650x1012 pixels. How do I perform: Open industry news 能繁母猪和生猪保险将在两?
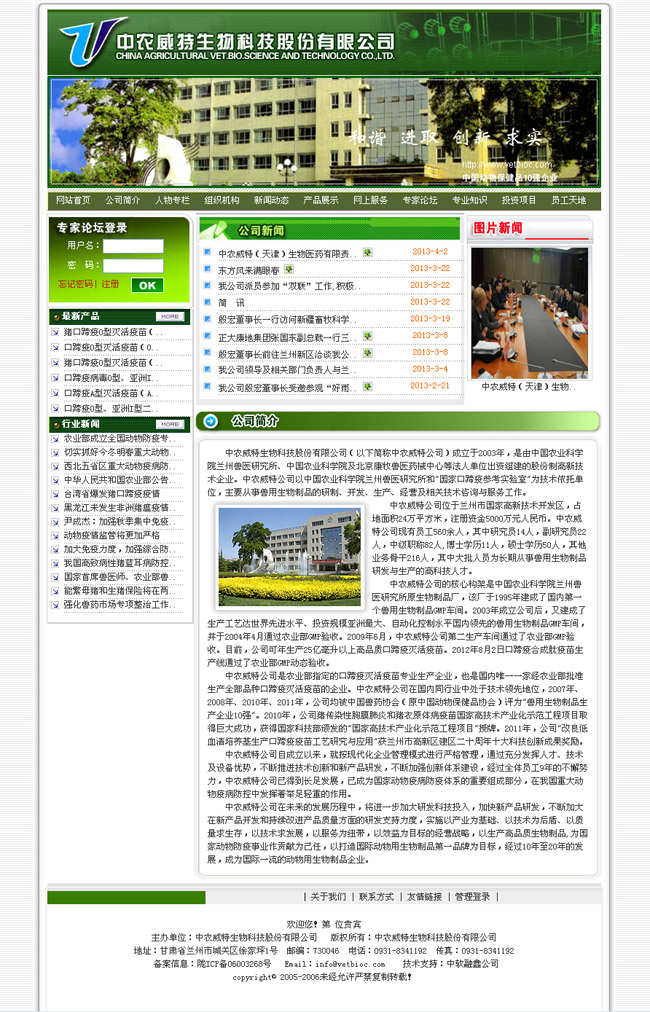point(119,591)
